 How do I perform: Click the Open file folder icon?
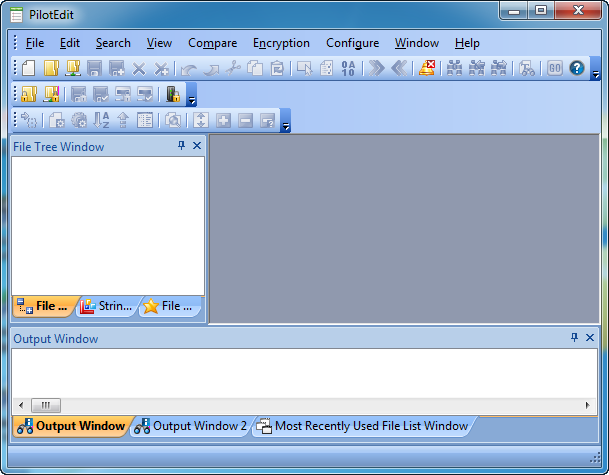pyautogui.click(x=50, y=68)
